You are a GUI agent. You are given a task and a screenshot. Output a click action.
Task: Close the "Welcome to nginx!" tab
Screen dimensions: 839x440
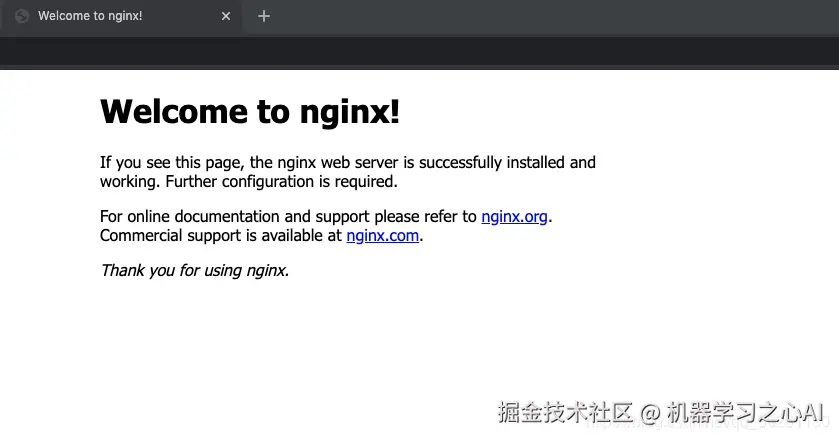coord(226,16)
